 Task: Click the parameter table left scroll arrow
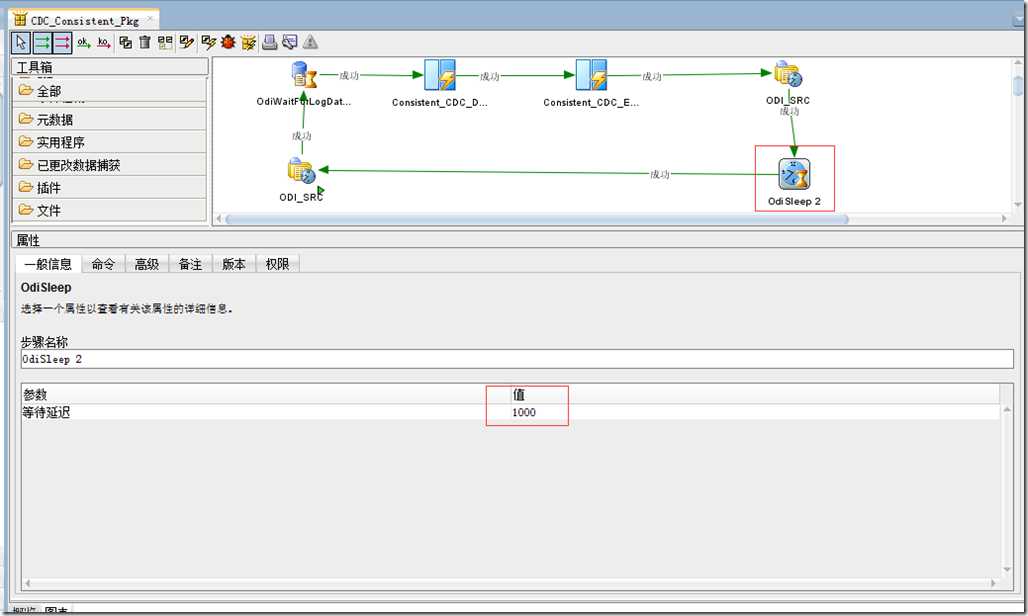click(27, 583)
